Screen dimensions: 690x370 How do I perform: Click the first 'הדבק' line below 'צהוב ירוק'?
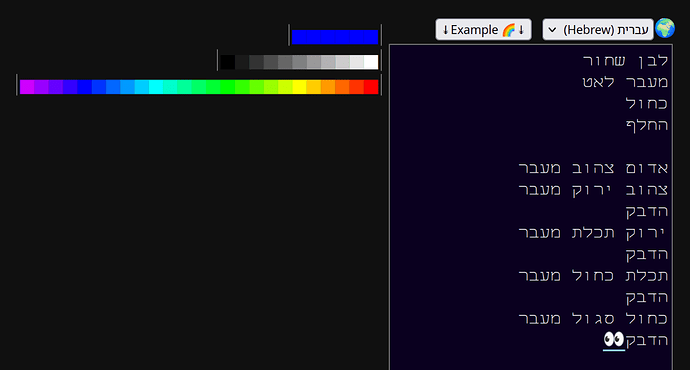(647, 211)
